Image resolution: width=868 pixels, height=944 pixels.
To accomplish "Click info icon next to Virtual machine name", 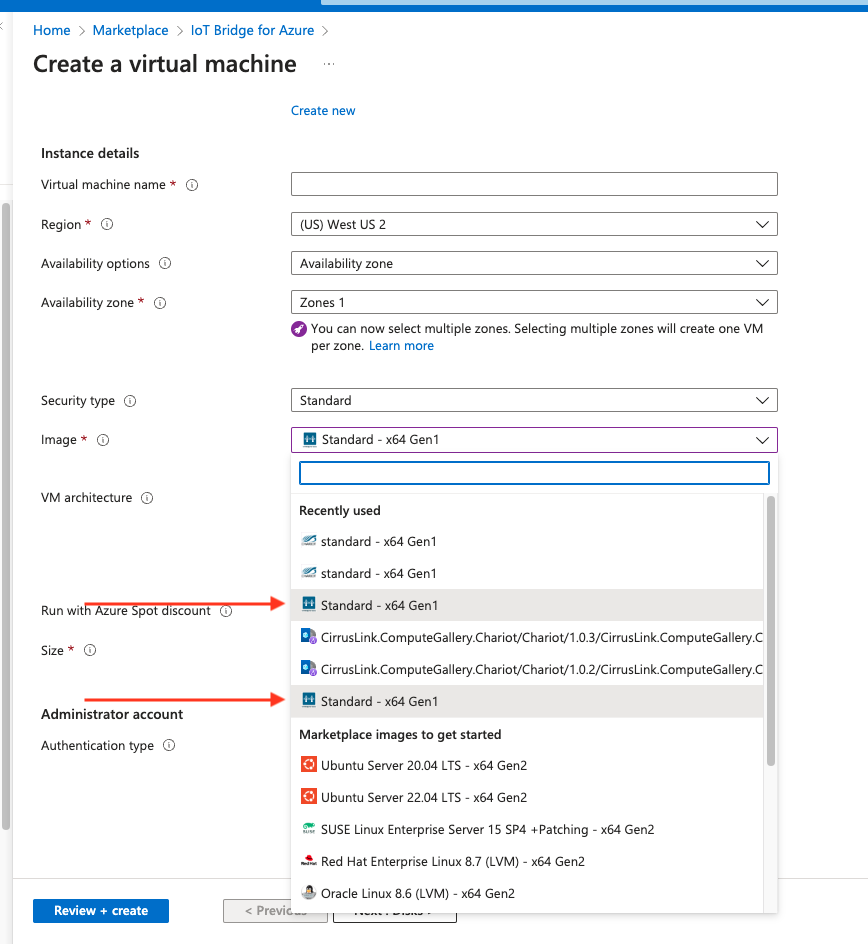I will pyautogui.click(x=192, y=185).
